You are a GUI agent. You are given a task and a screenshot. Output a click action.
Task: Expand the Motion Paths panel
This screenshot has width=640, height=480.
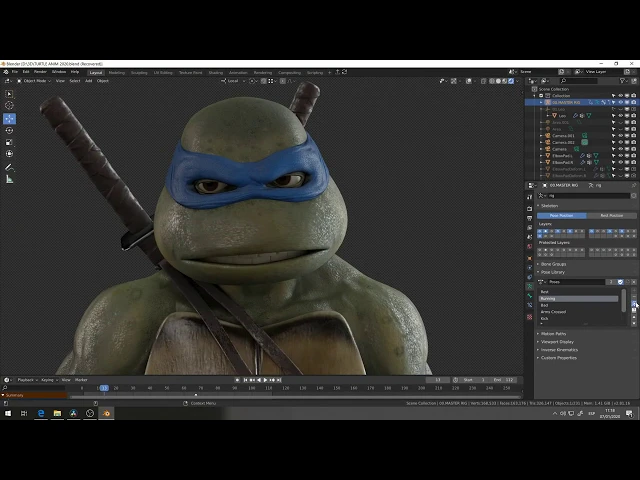pyautogui.click(x=553, y=333)
